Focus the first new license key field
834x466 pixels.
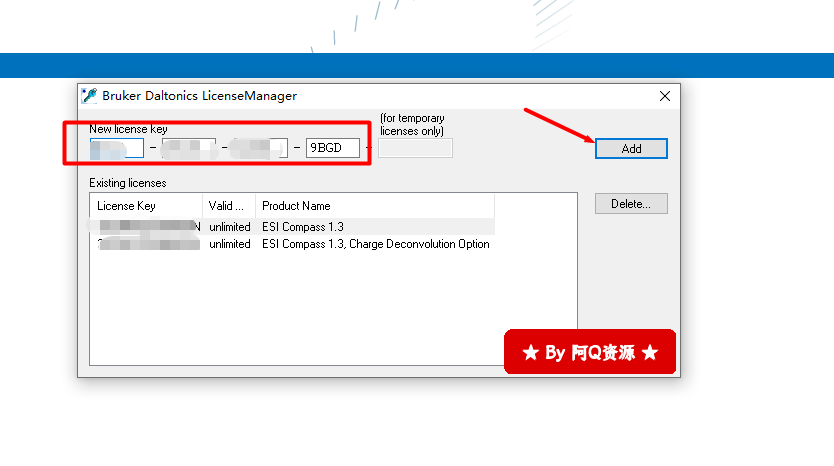117,148
